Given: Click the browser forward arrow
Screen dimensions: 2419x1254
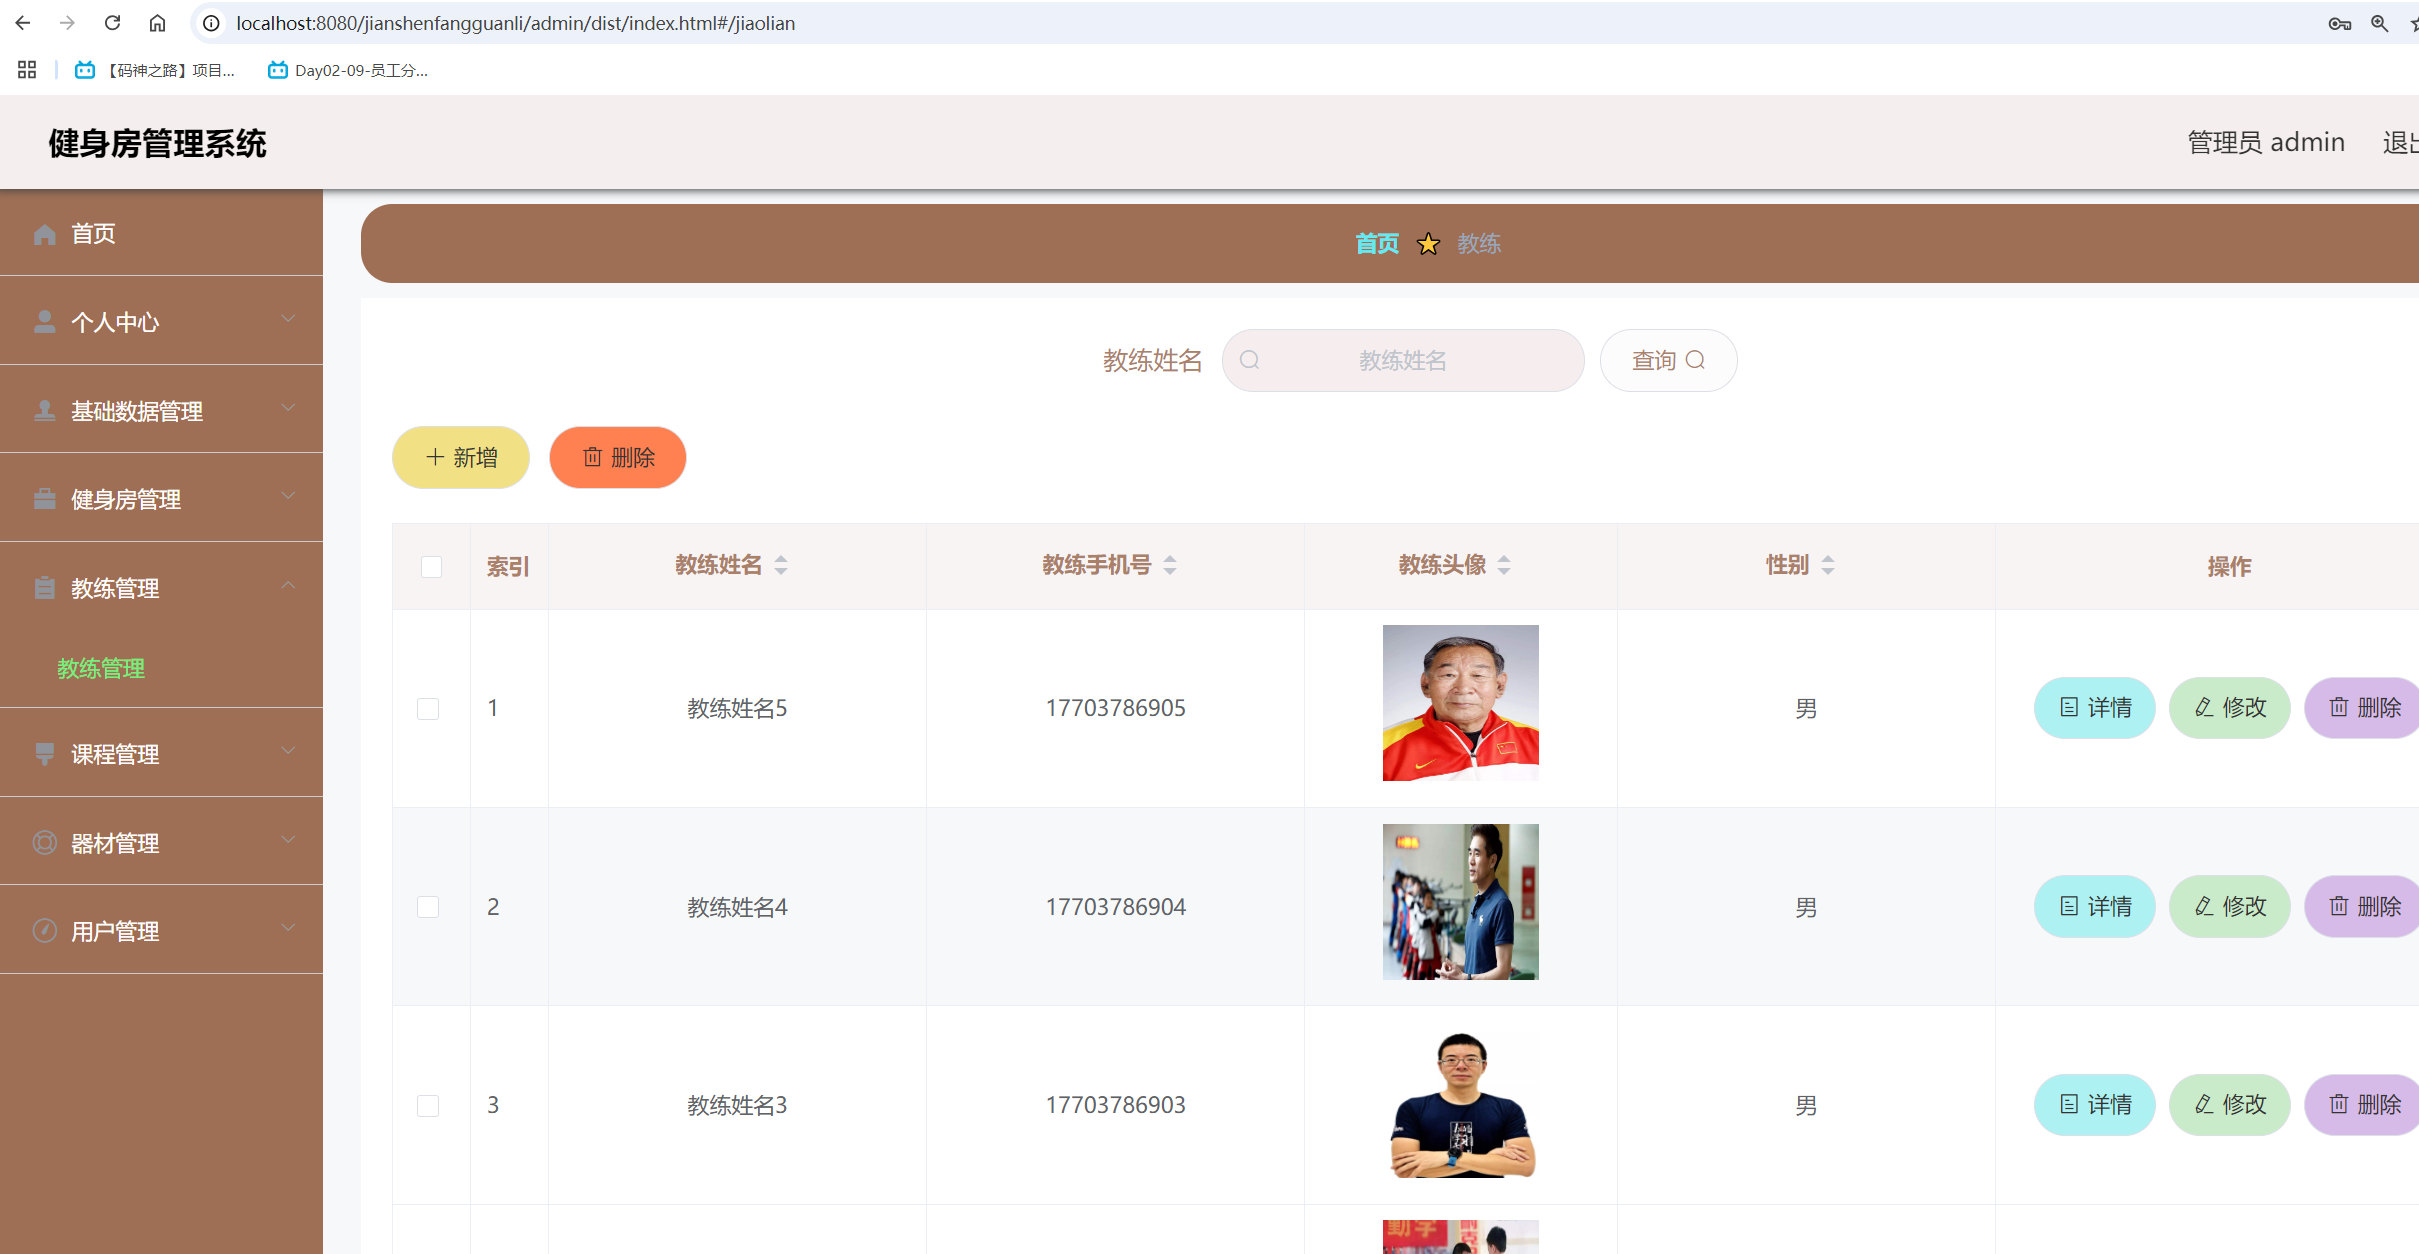Looking at the screenshot, I should pyautogui.click(x=67, y=23).
